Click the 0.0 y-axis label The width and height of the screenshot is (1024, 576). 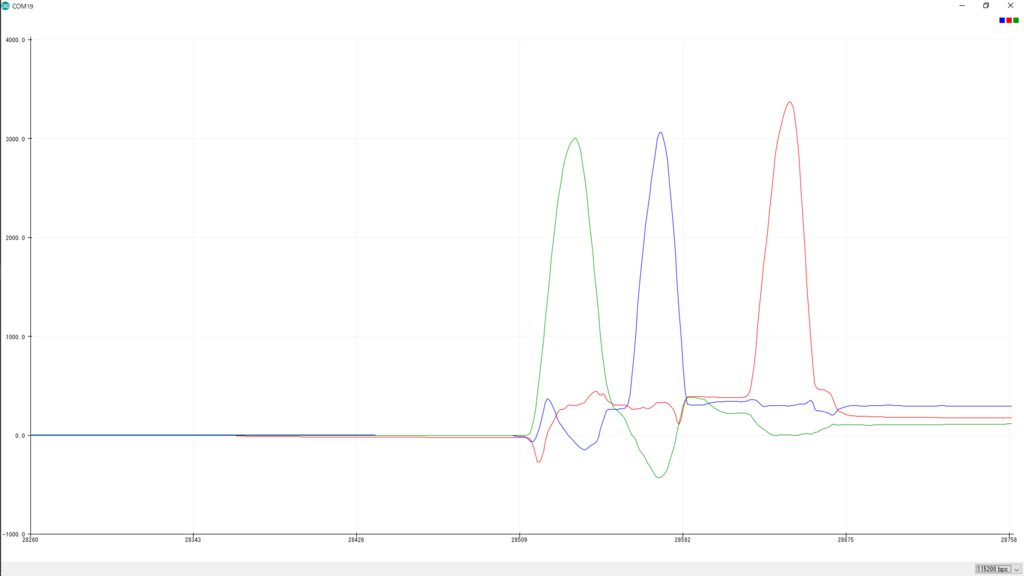tap(20, 436)
